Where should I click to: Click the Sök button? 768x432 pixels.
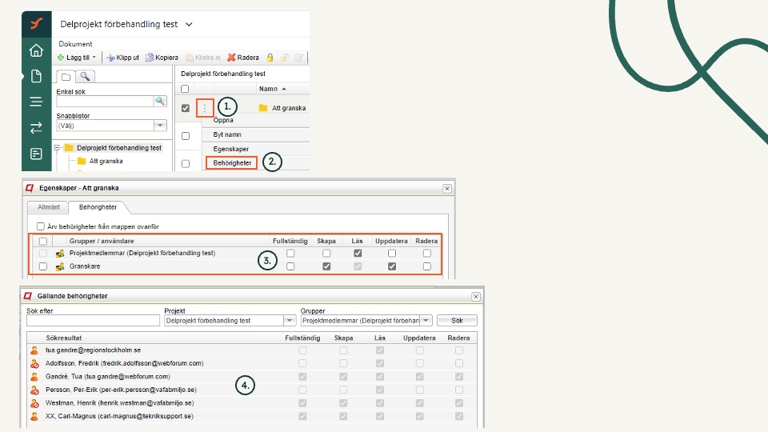pyautogui.click(x=457, y=321)
